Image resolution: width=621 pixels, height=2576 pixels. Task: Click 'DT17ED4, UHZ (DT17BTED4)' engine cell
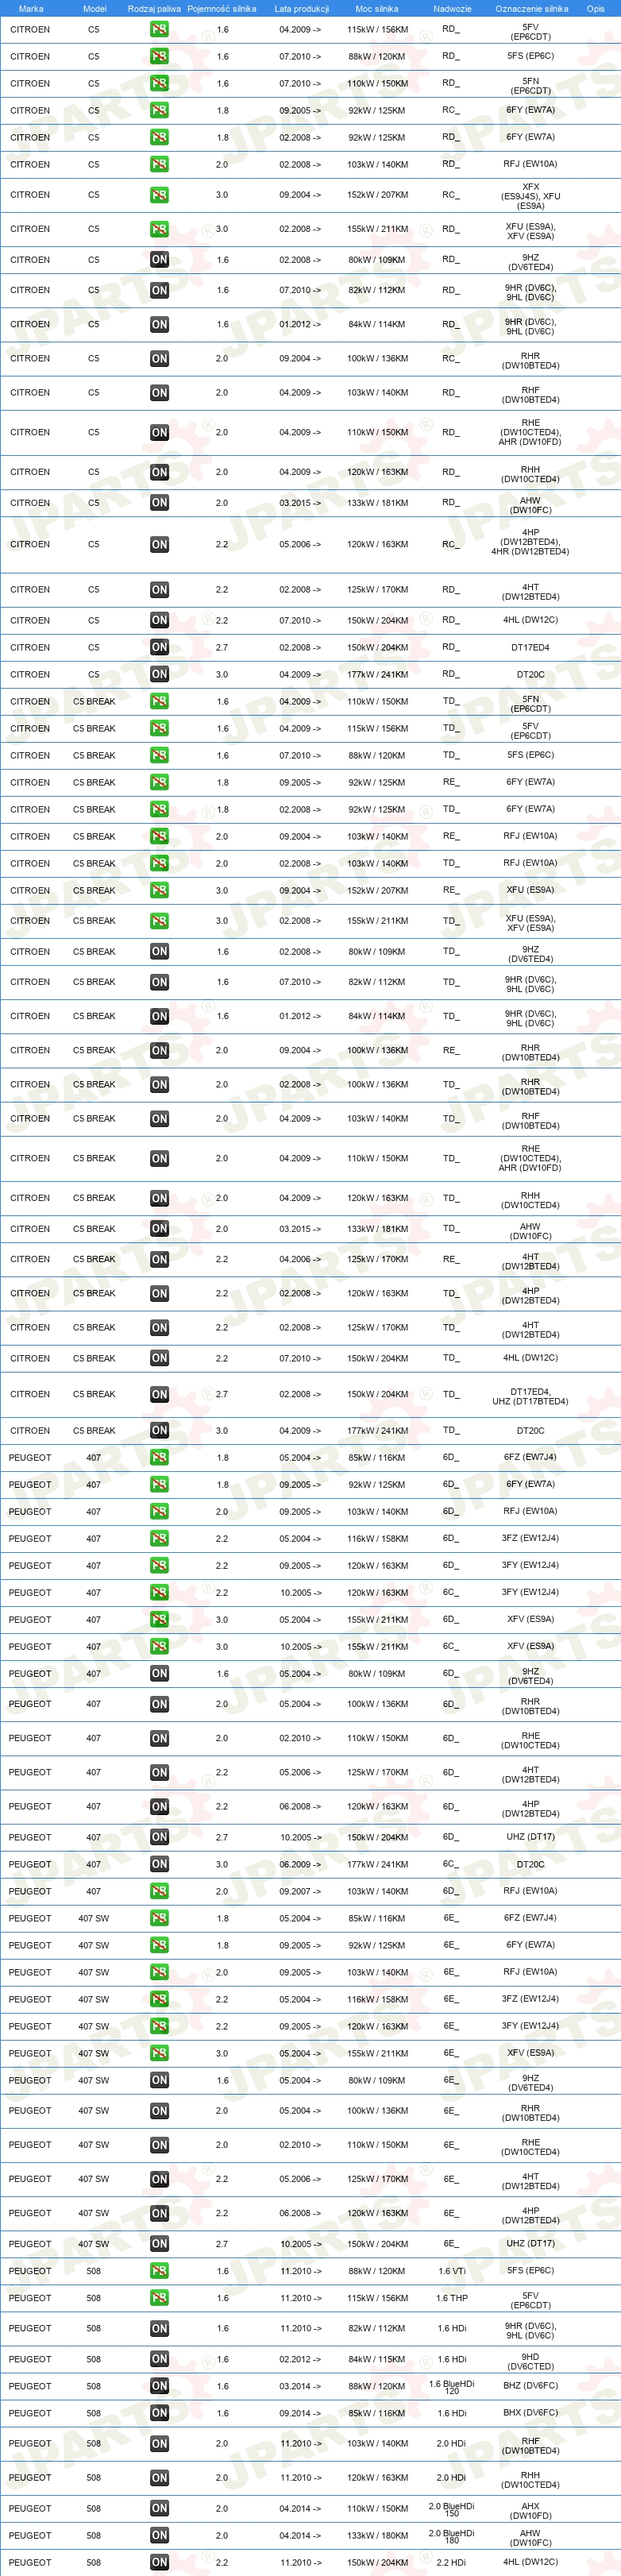coord(530,1396)
